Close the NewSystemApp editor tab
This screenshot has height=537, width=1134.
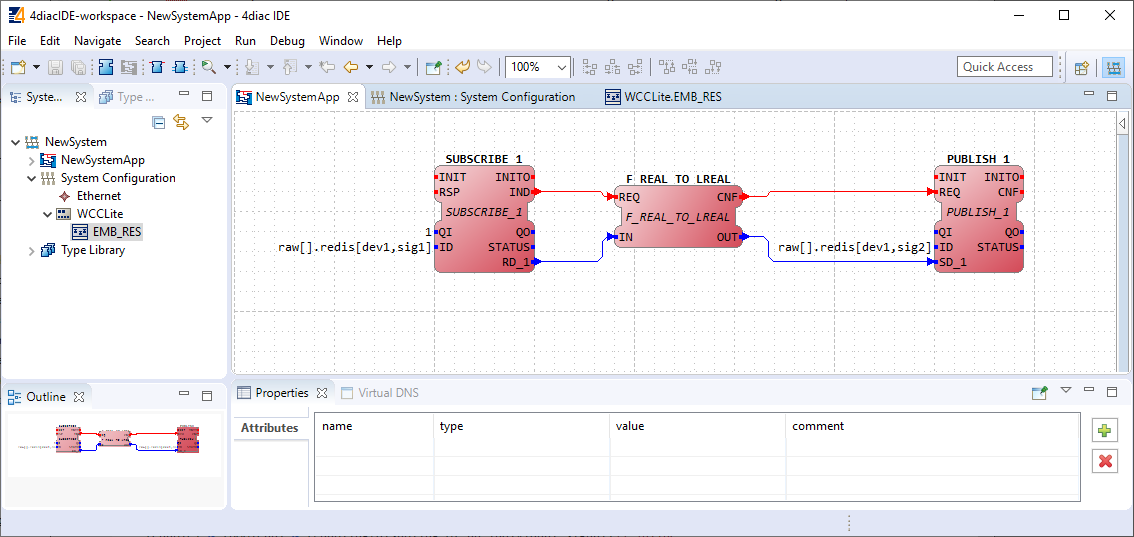click(353, 96)
